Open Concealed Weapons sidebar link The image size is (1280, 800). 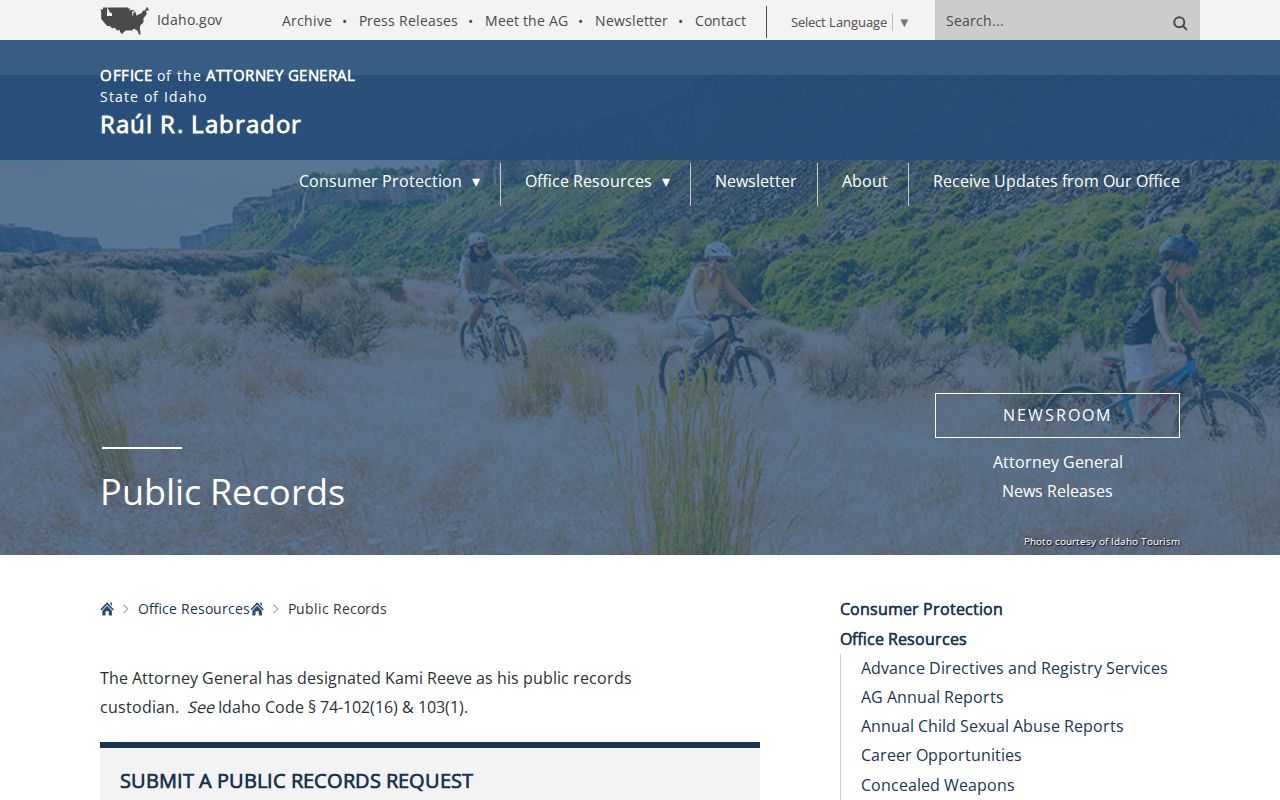pyautogui.click(x=938, y=785)
